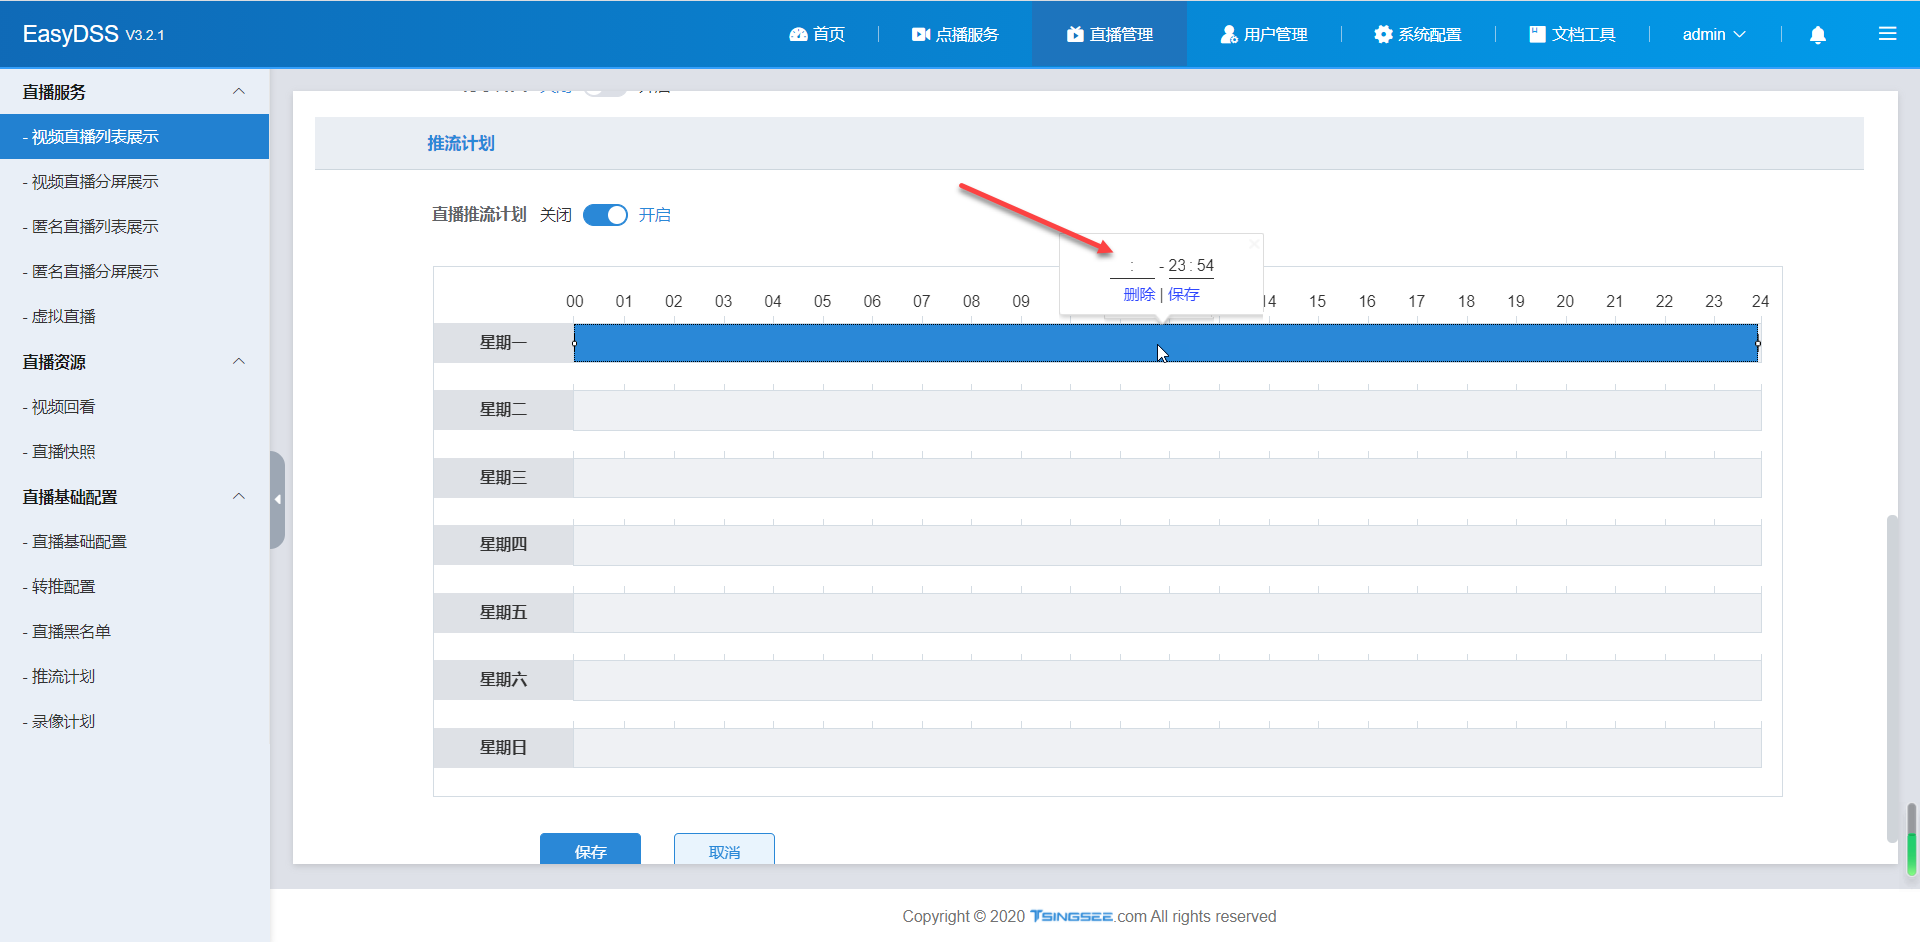Click the 星期一 blue schedule bar
1920x942 pixels.
[1166, 343]
